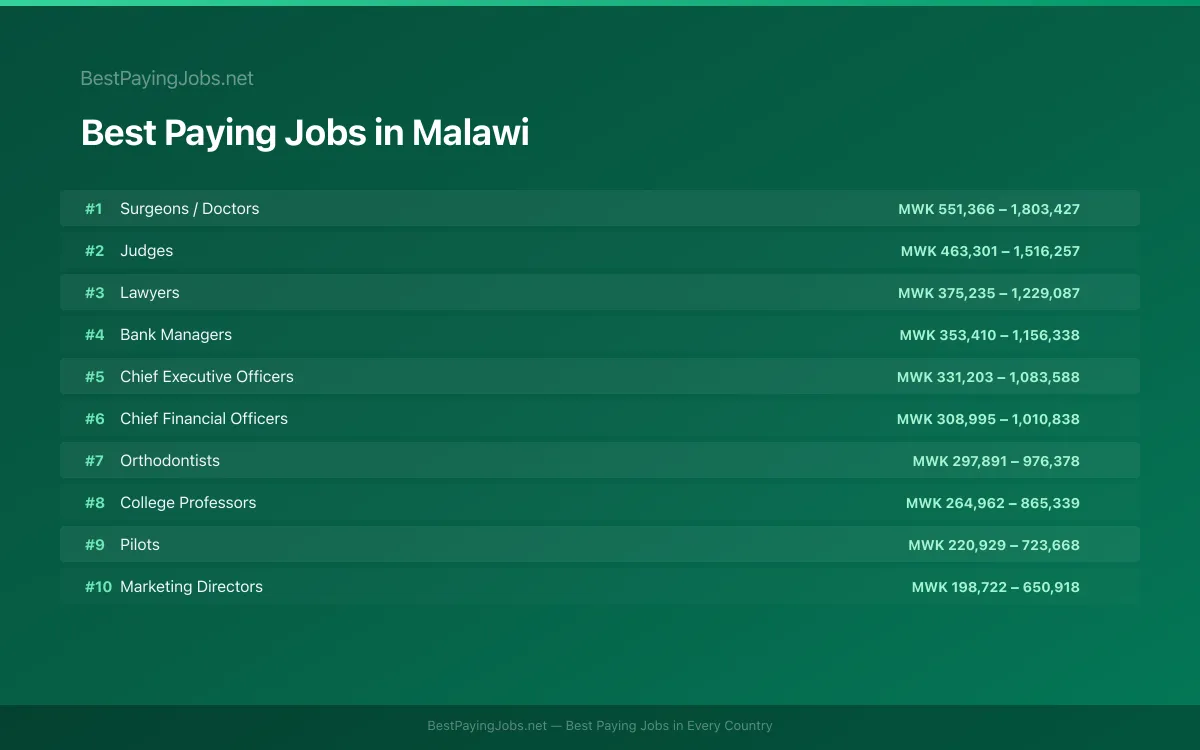
Task: Click the rank number '#4'
Action: [94, 335]
